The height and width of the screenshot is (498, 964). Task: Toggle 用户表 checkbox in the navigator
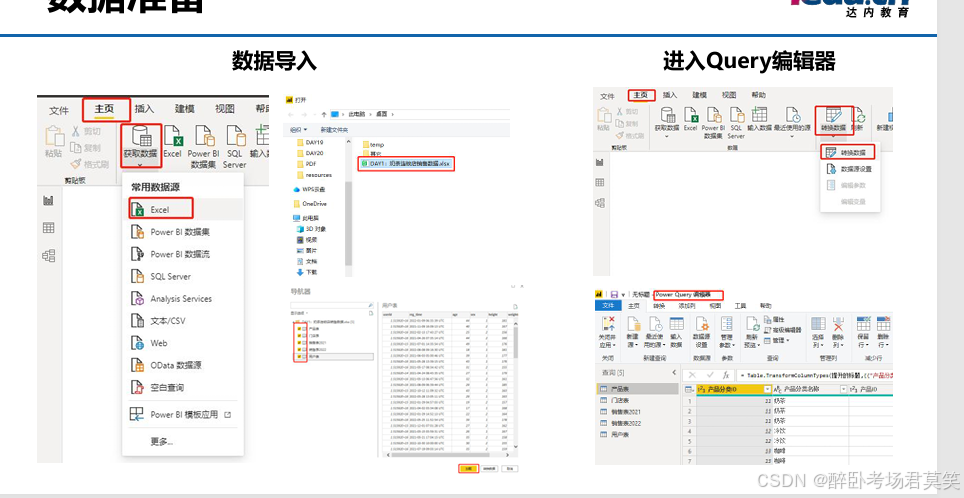(299, 357)
